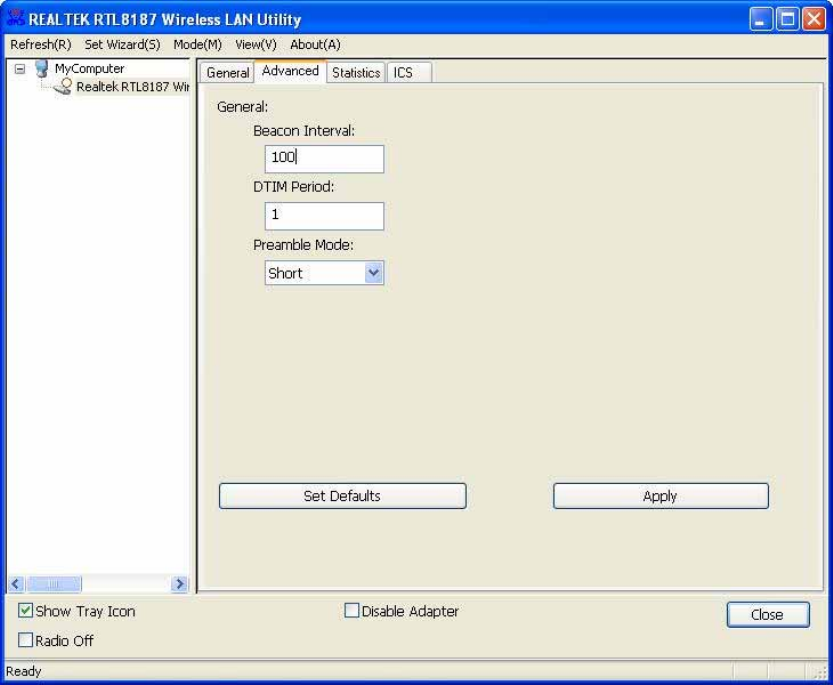
Task: Click the Apply button
Action: point(661,496)
